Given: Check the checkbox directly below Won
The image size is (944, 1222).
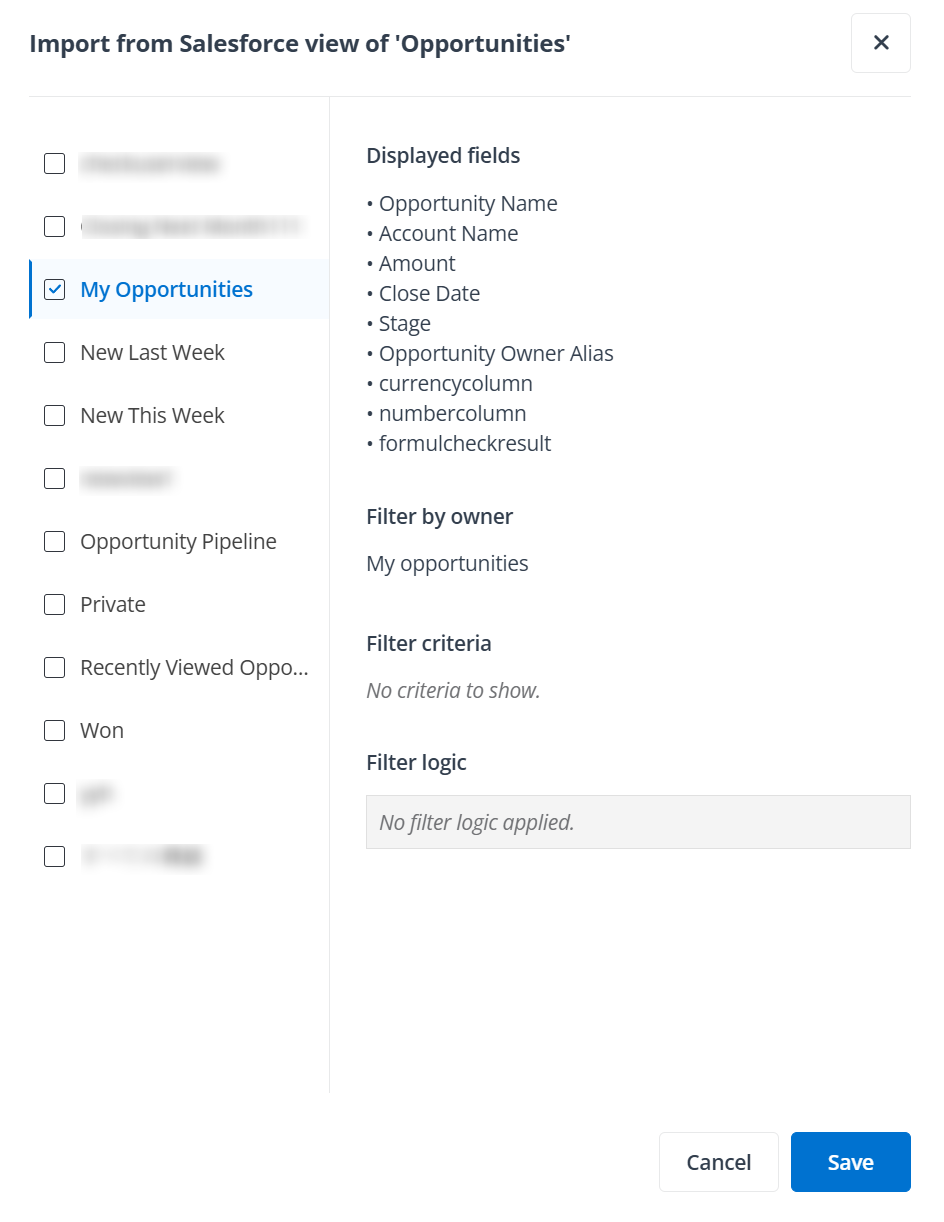Looking at the screenshot, I should [54, 793].
